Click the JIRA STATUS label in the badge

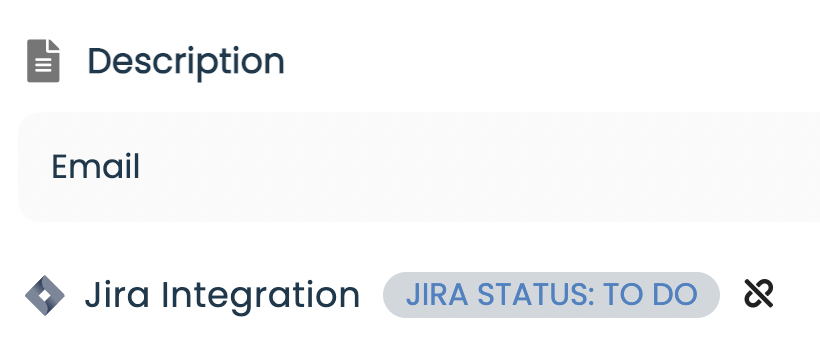(500, 295)
